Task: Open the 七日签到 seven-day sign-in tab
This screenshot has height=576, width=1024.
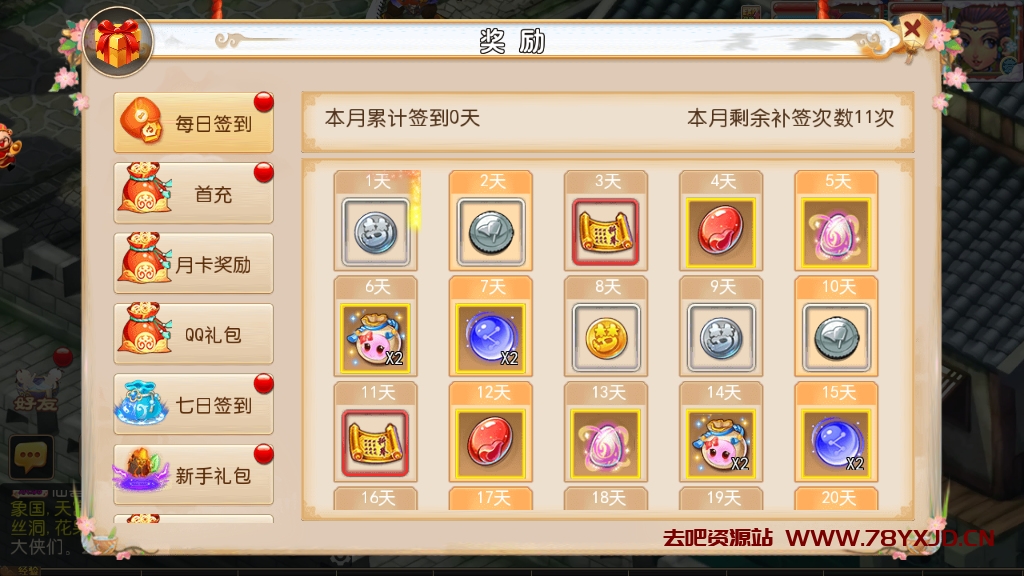Action: (x=193, y=405)
